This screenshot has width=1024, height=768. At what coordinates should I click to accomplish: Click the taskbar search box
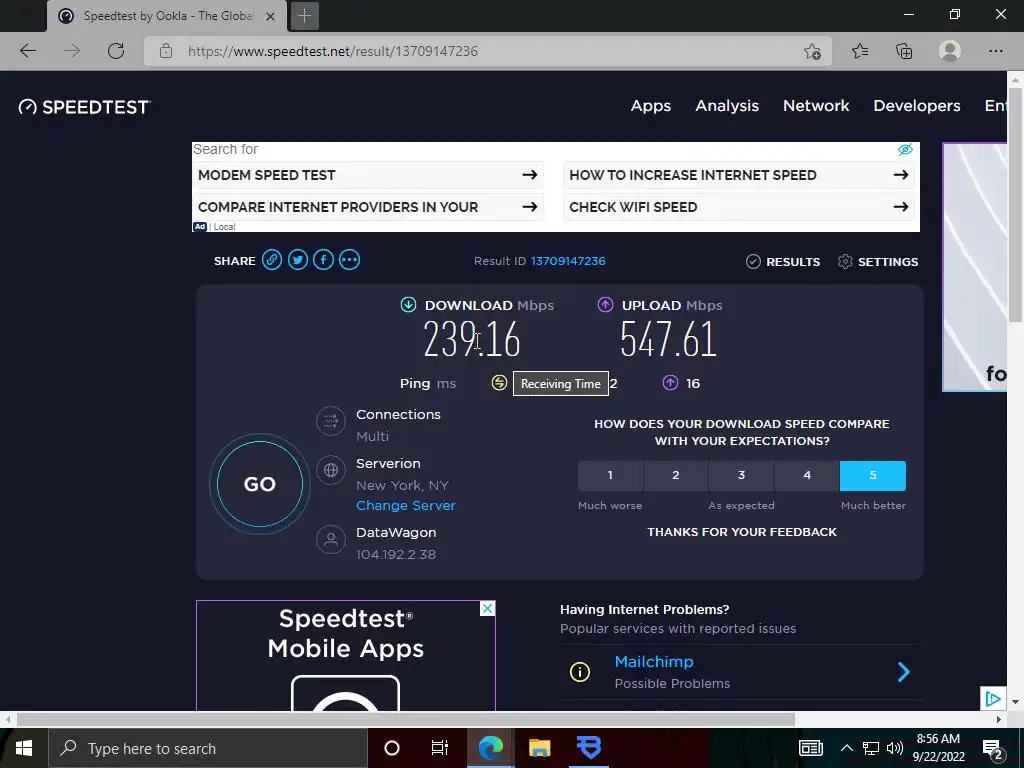[208, 748]
